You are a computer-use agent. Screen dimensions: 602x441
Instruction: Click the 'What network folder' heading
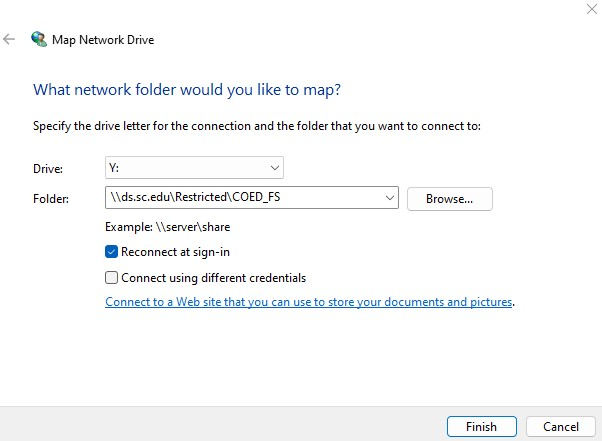pos(187,90)
